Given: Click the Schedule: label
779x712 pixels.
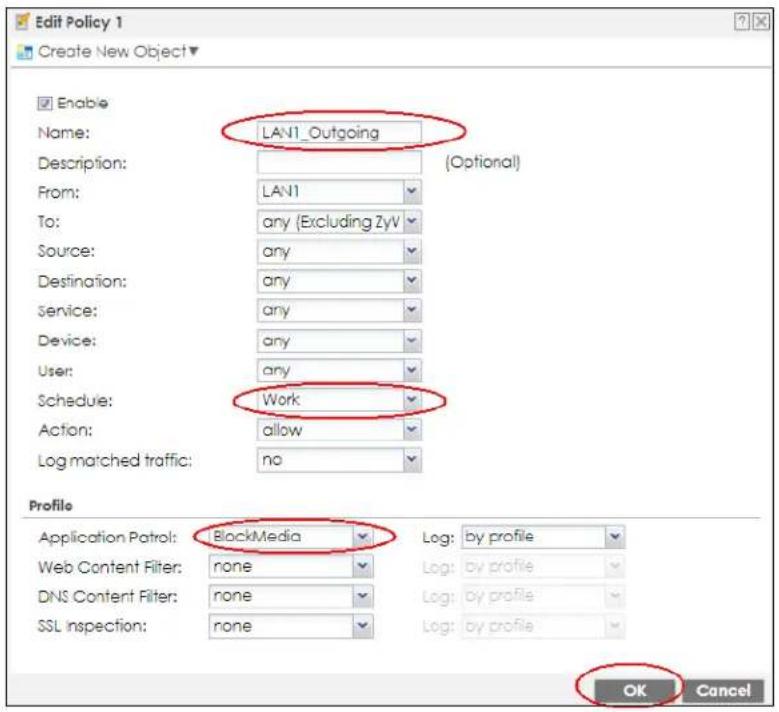Looking at the screenshot, I should [x=75, y=400].
